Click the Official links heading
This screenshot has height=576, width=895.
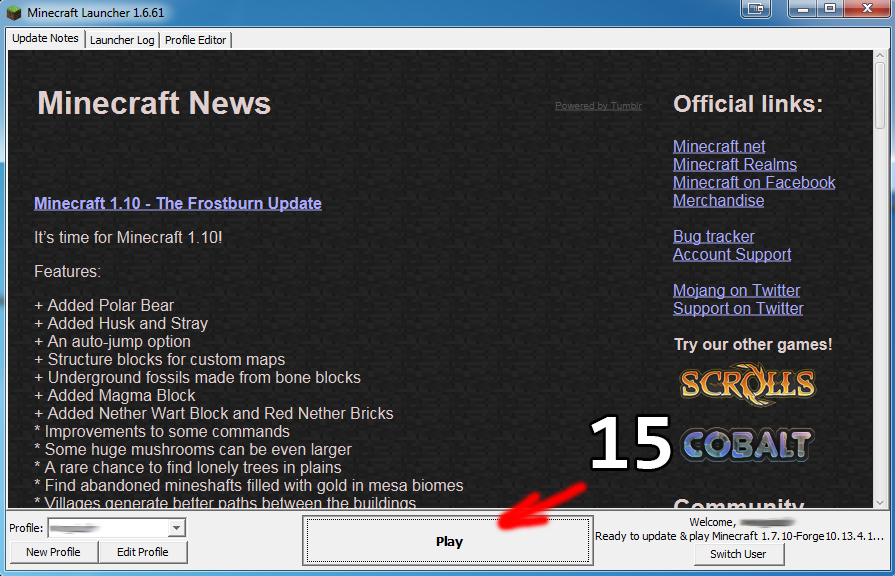[748, 104]
